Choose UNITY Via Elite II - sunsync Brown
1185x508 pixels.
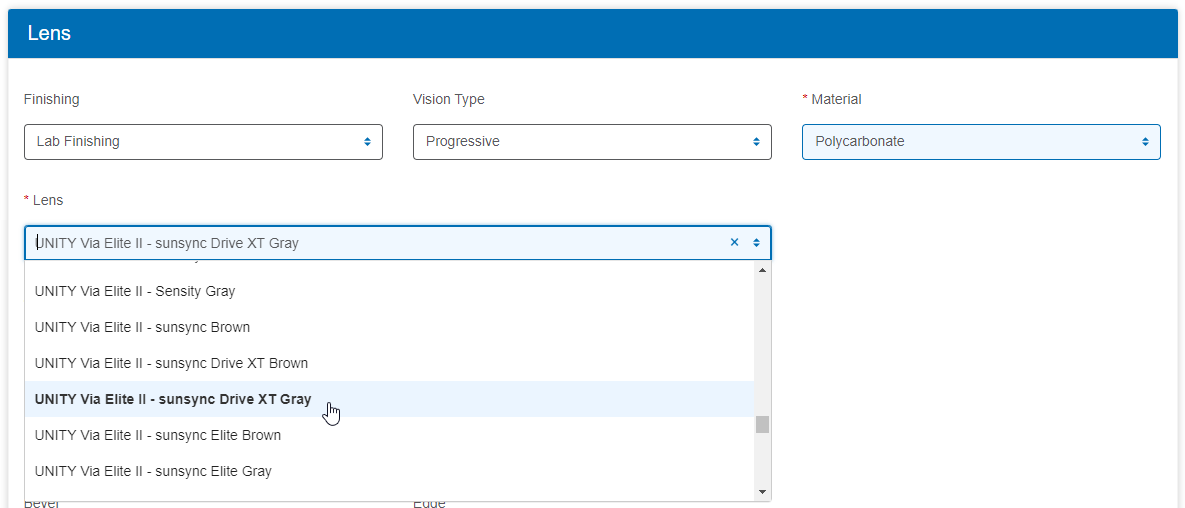[142, 328]
